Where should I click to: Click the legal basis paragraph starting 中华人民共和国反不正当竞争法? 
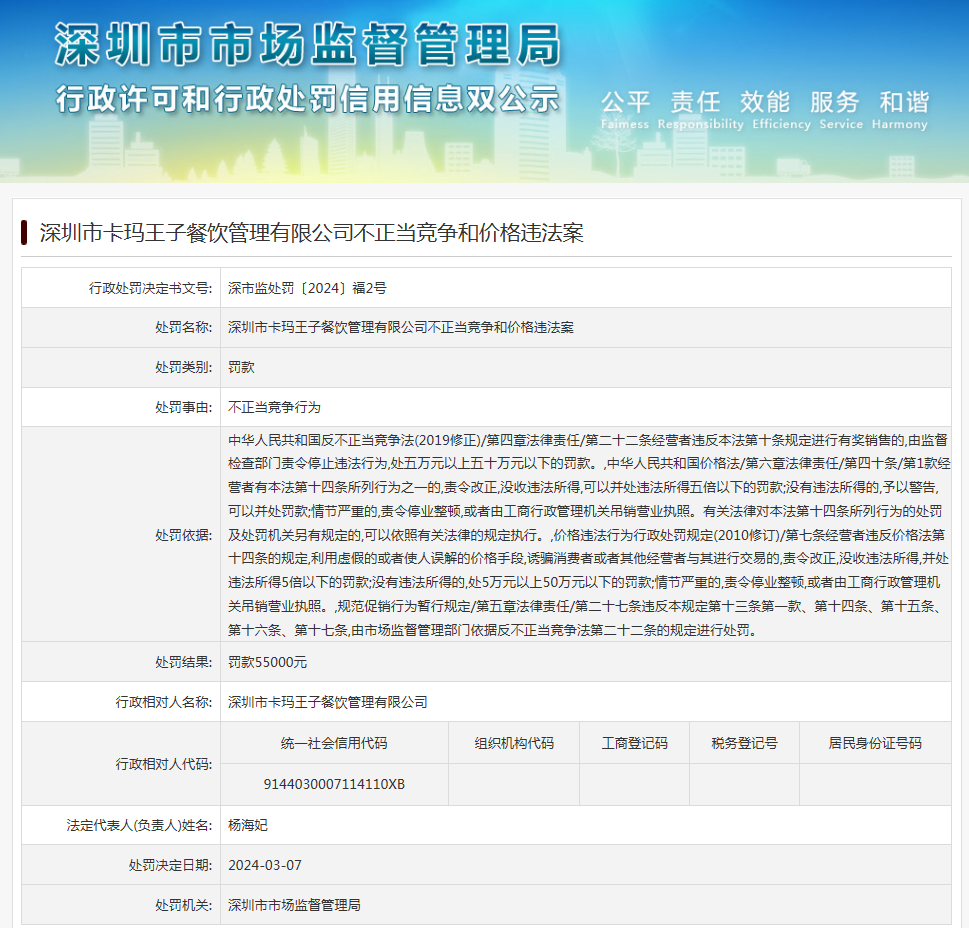click(588, 535)
